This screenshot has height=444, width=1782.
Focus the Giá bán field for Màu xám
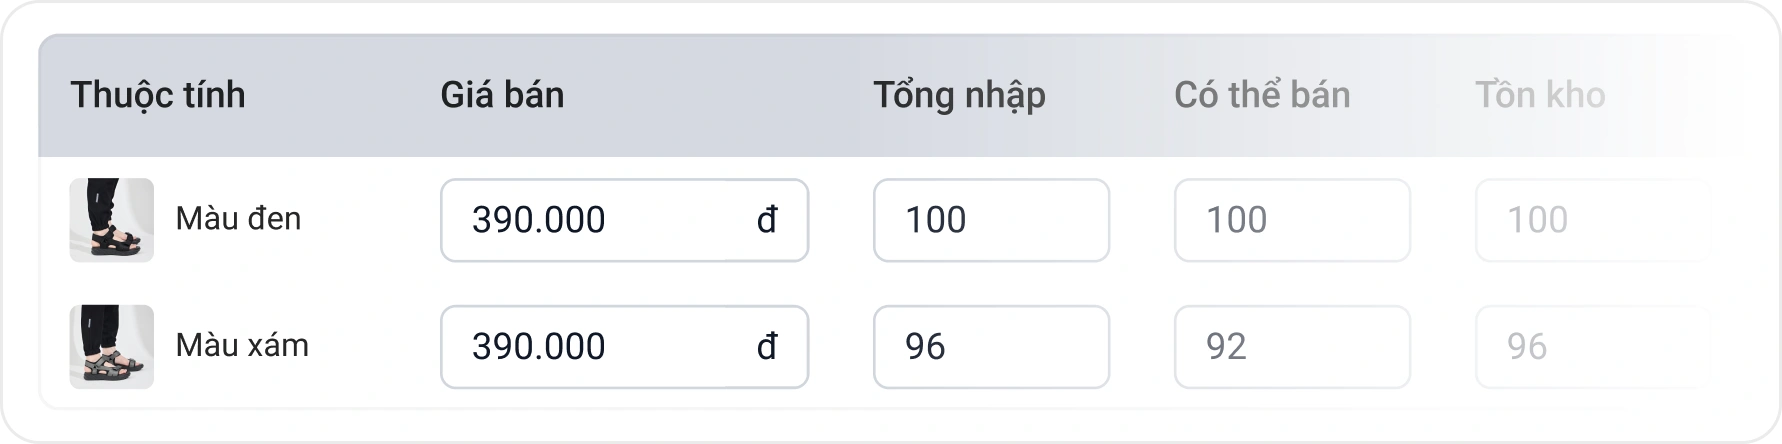coord(624,347)
